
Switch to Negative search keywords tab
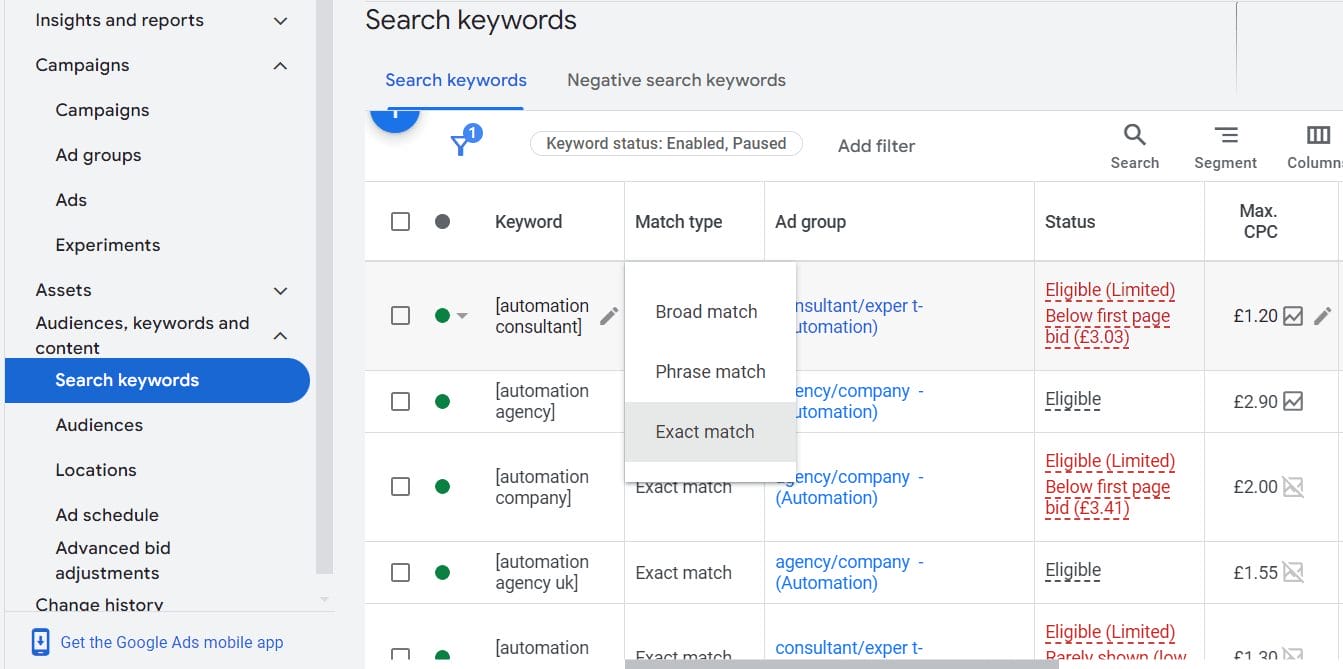tap(676, 80)
